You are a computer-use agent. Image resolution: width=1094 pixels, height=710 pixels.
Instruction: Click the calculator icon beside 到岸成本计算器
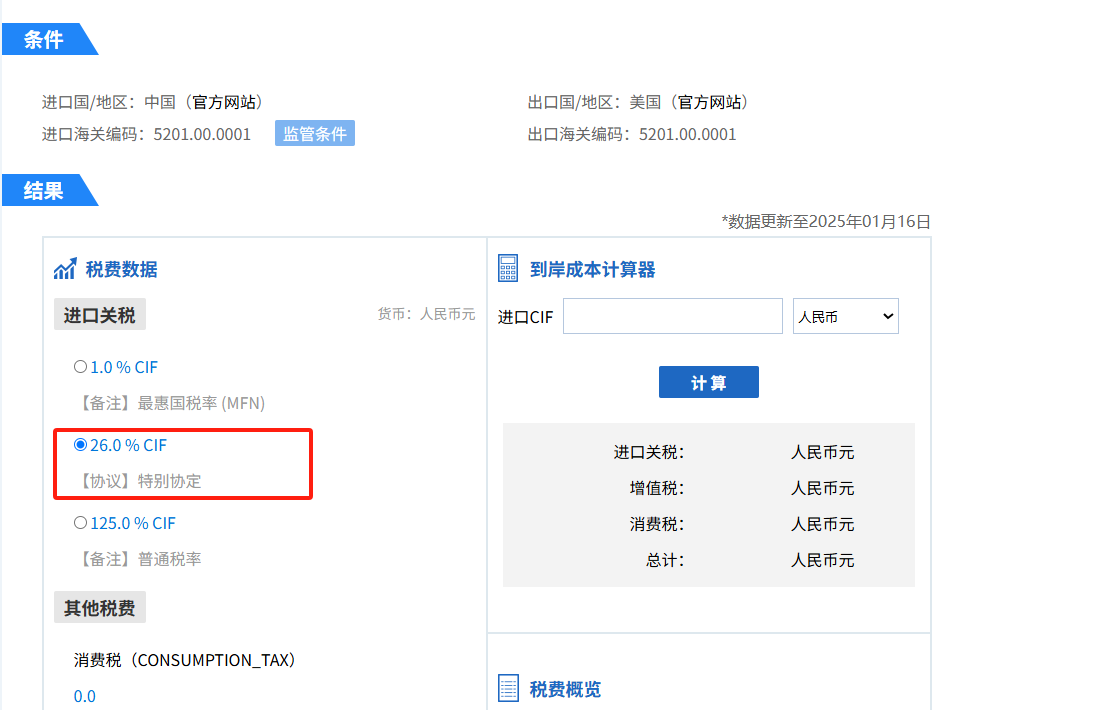(508, 269)
